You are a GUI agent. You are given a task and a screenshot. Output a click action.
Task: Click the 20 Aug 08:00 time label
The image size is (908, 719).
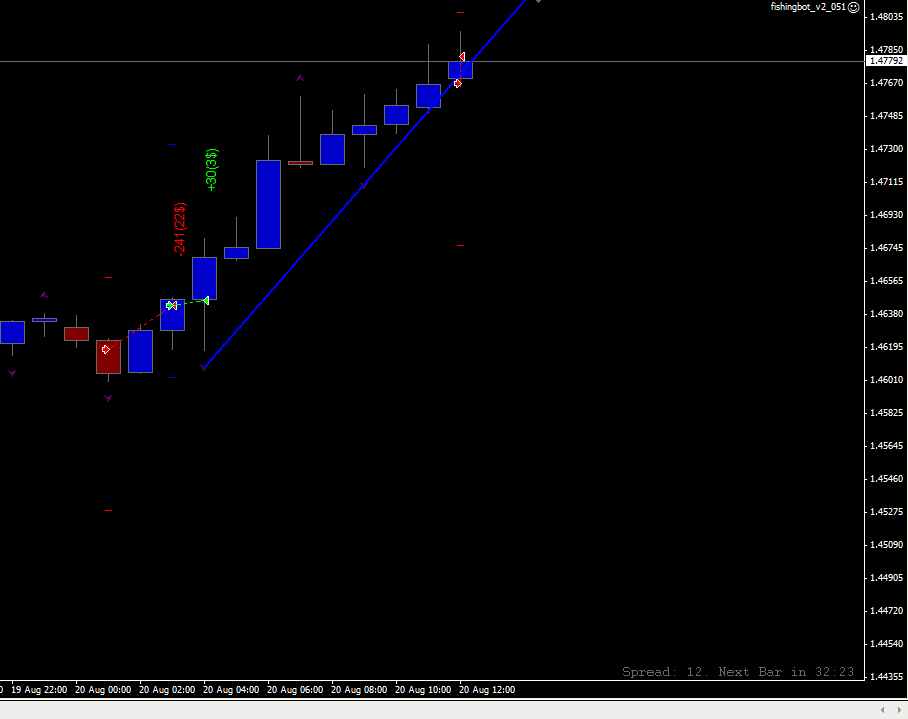click(x=359, y=689)
